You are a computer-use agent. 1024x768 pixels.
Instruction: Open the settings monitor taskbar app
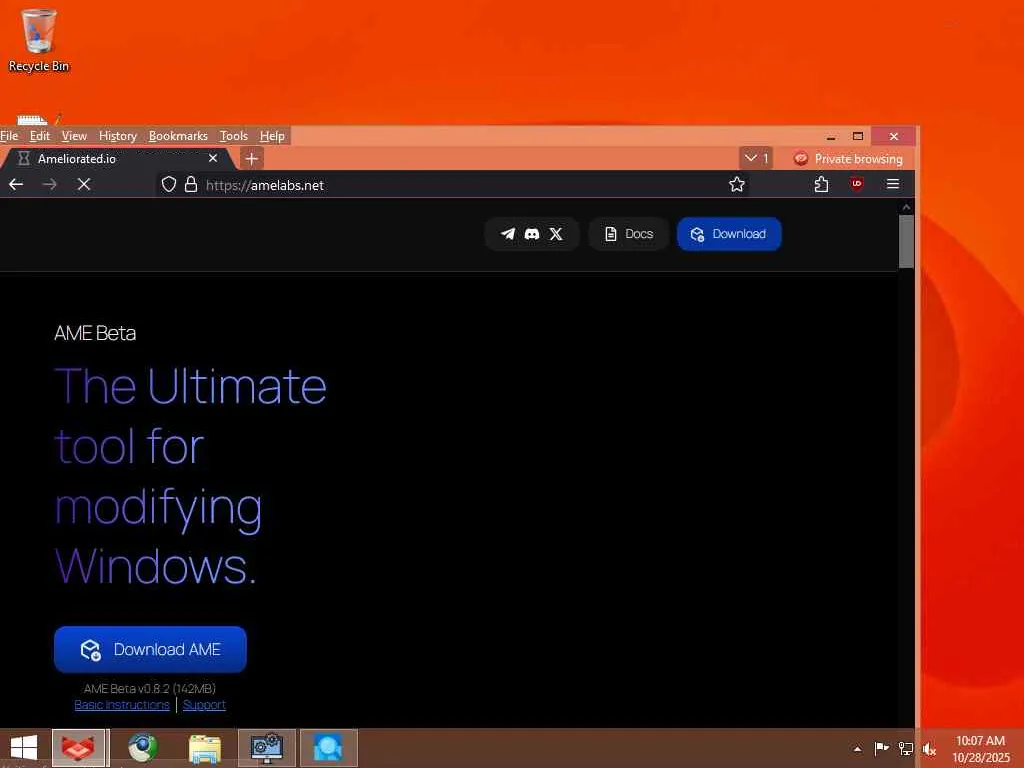pos(266,748)
